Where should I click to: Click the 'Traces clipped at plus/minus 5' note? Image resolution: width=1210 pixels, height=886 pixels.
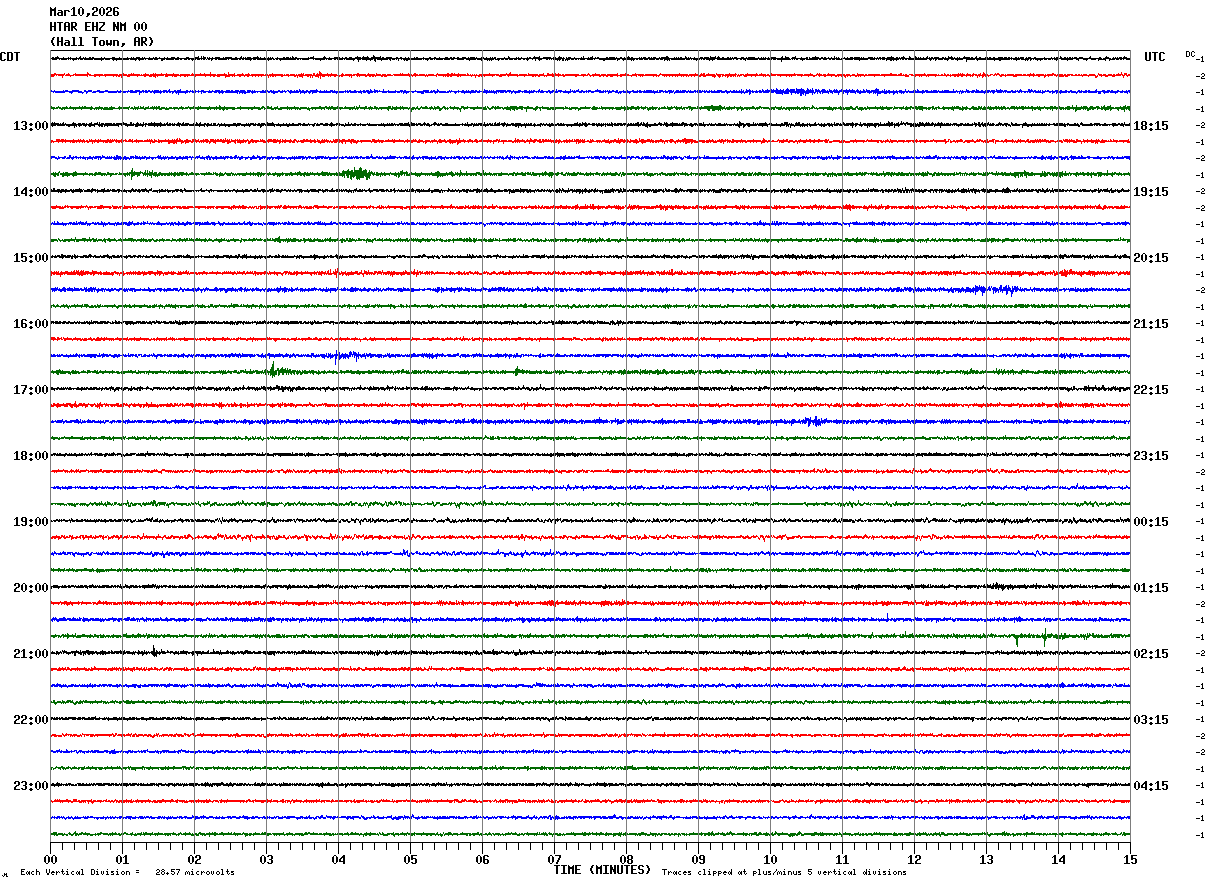784,873
